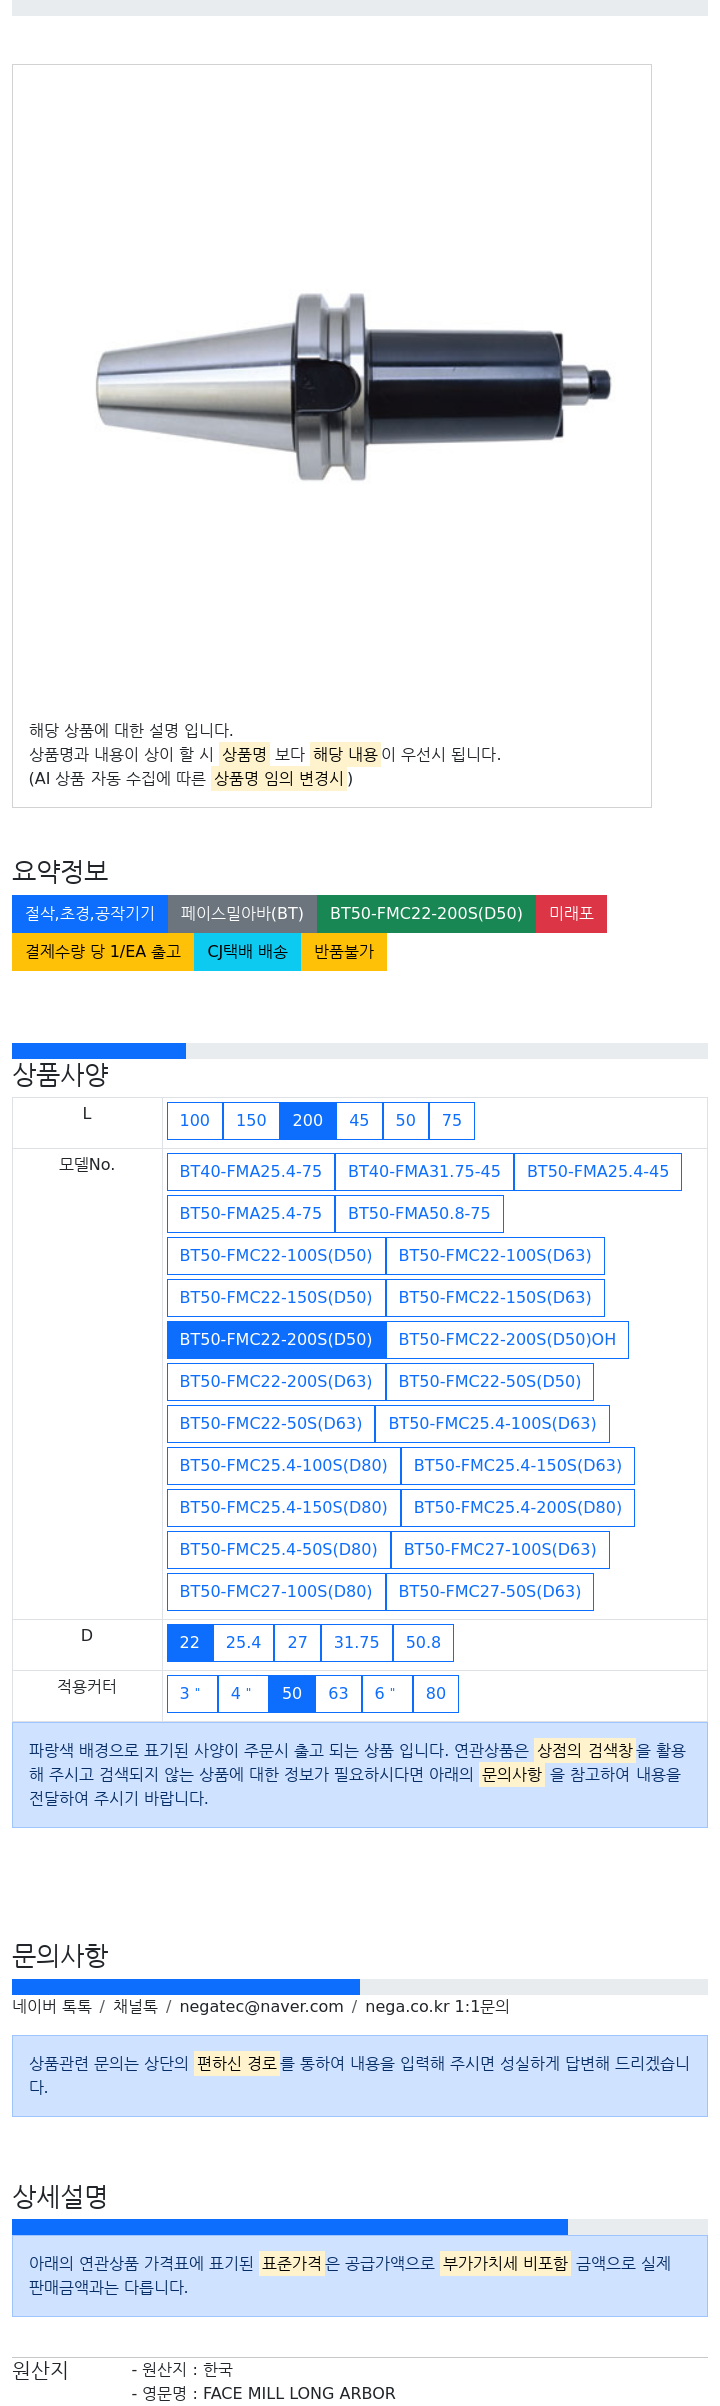Pick diameter D value 31.75
This screenshot has width=720, height=2406.
pyautogui.click(x=357, y=1642)
